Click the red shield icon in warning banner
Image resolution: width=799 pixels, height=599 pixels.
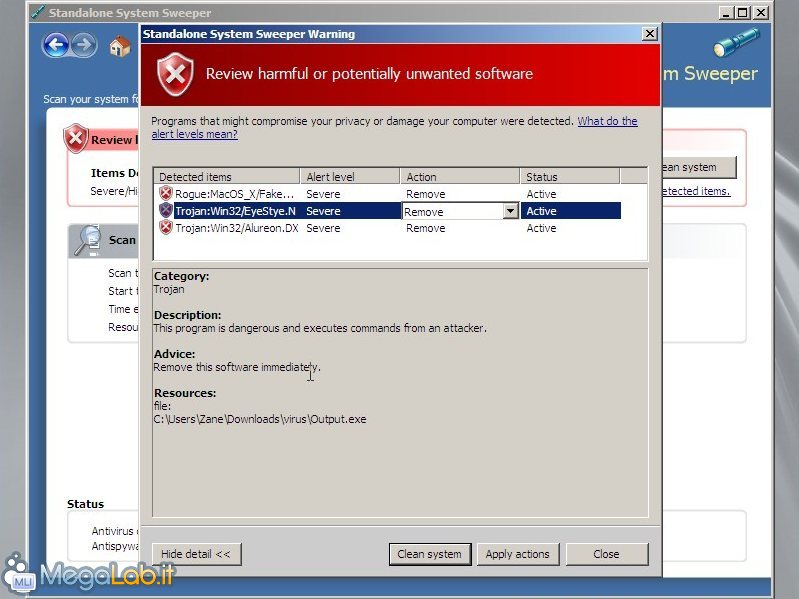[x=175, y=75]
